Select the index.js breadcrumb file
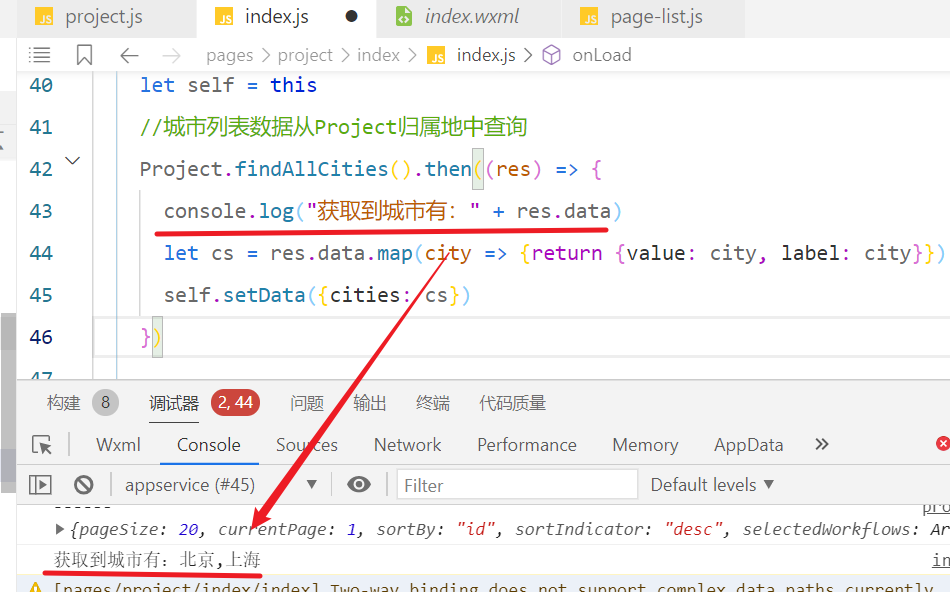Screen dimensions: 950x592 [486, 55]
